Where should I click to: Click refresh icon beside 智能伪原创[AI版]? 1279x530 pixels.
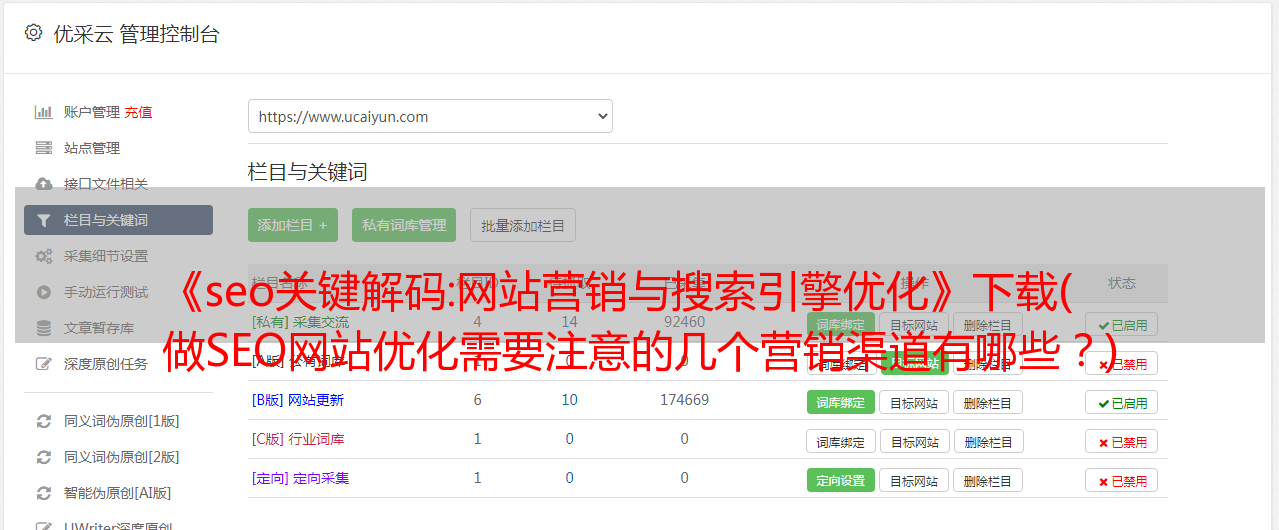pyautogui.click(x=43, y=493)
